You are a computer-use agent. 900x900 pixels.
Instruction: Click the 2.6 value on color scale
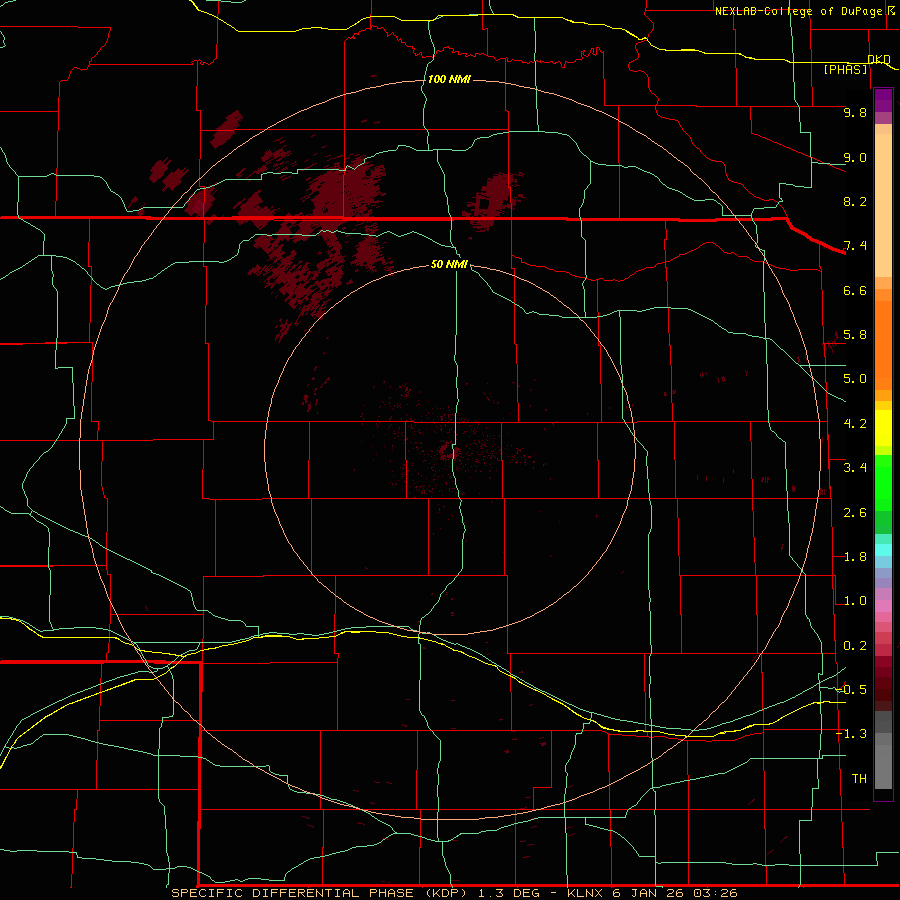tap(855, 513)
